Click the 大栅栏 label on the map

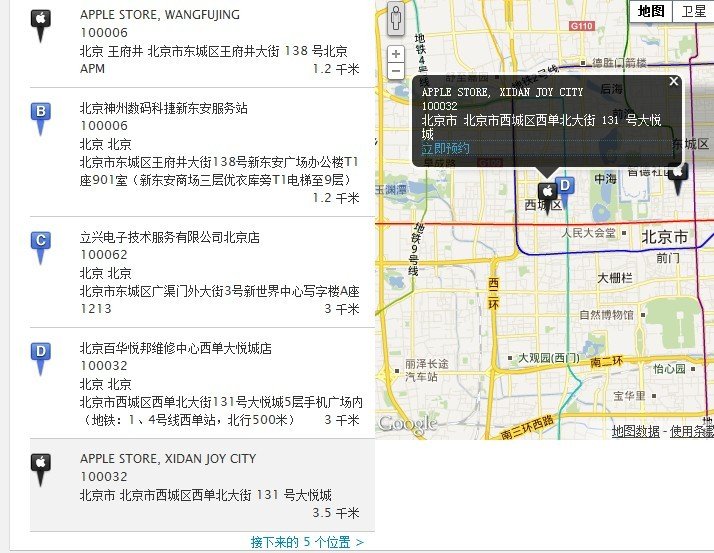coord(615,277)
